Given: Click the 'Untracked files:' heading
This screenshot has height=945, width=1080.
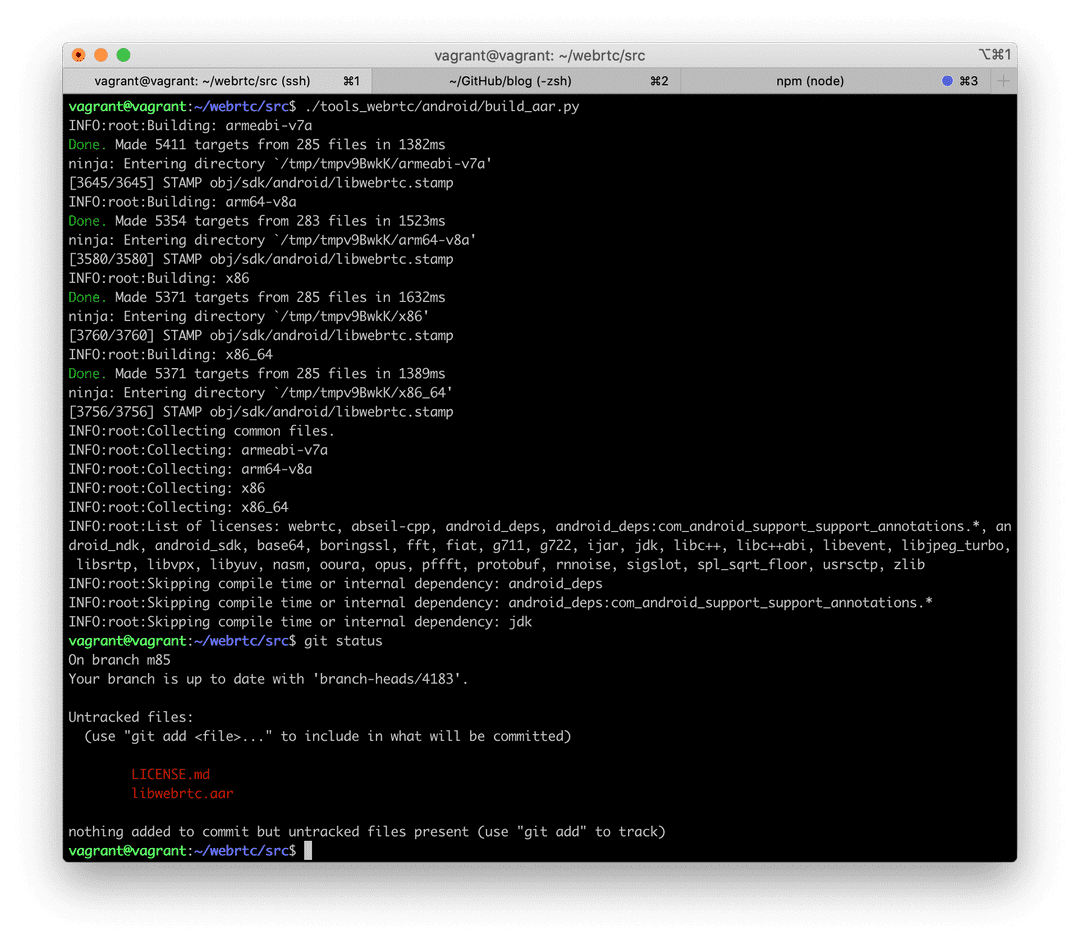Looking at the screenshot, I should (x=131, y=718).
